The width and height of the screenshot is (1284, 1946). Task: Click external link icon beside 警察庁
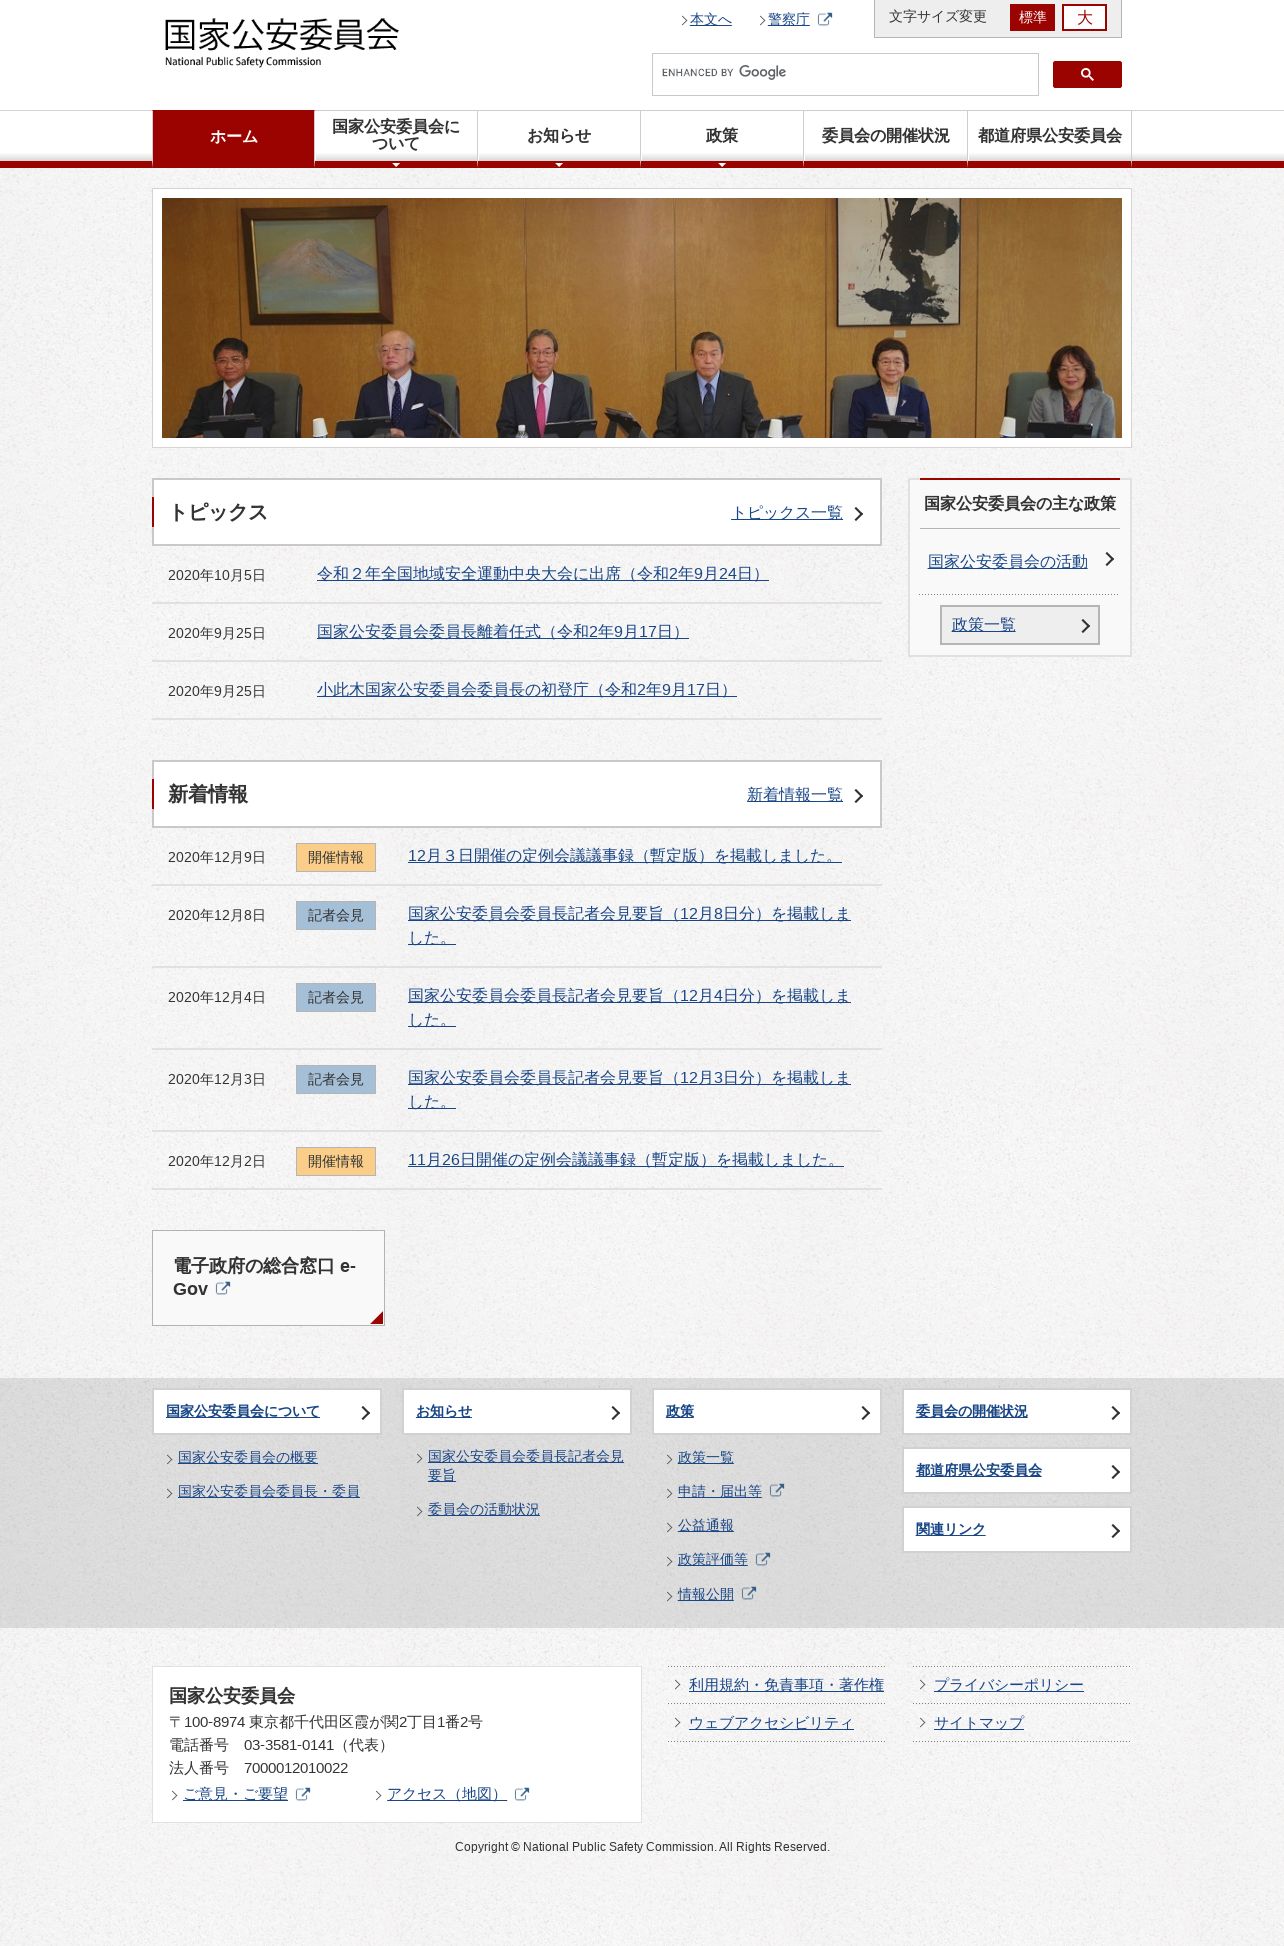[825, 19]
